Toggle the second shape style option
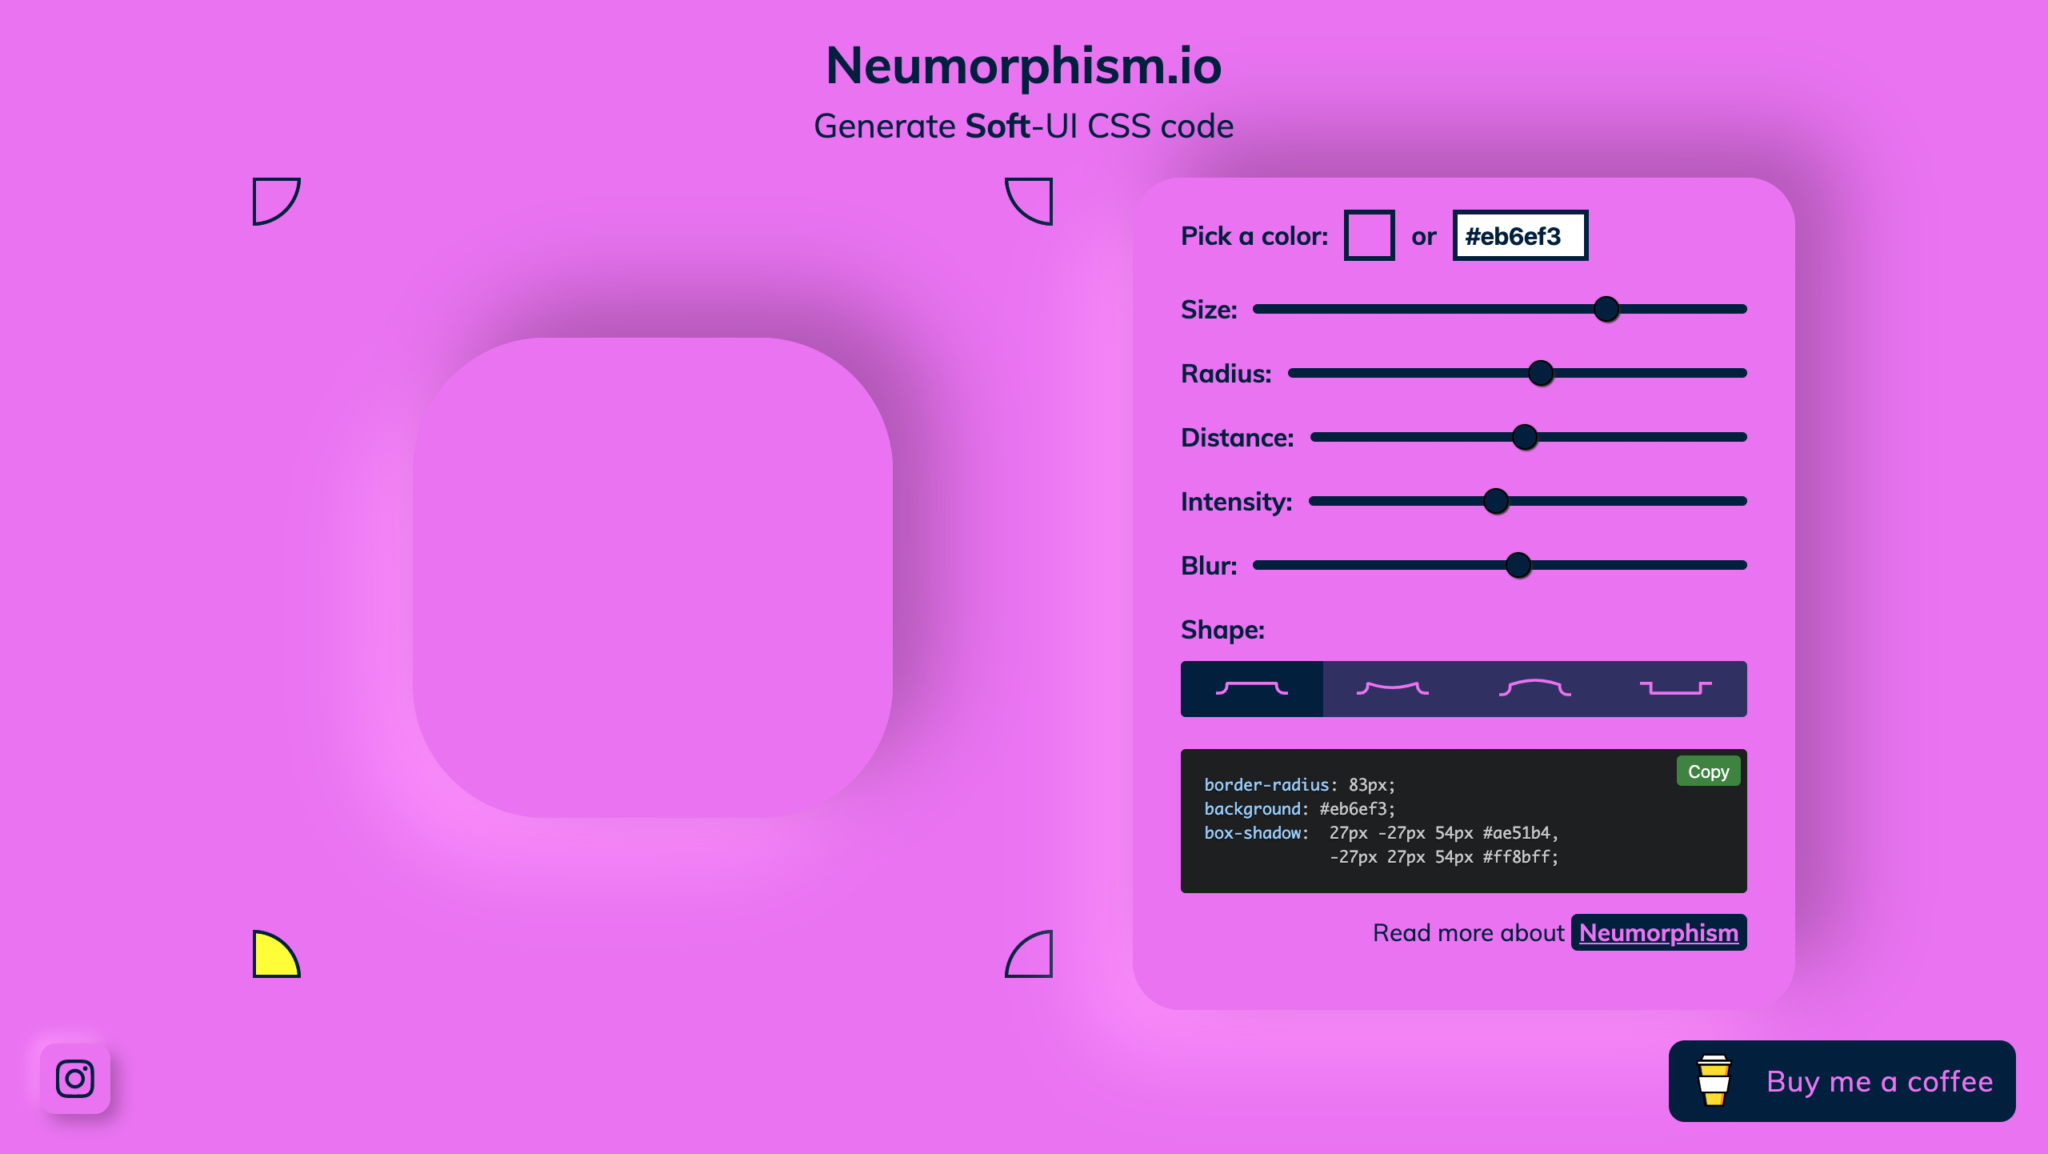The width and height of the screenshot is (2048, 1154). click(x=1393, y=688)
